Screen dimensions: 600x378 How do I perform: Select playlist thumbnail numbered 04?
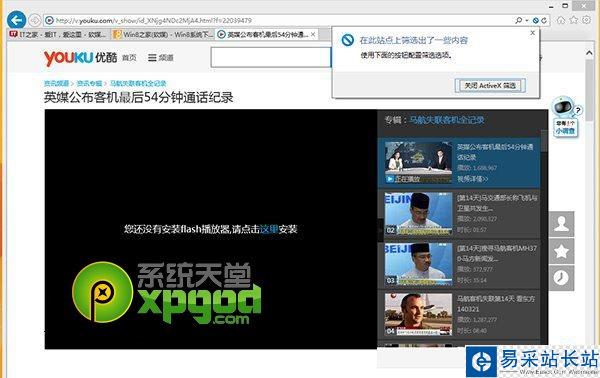tap(418, 314)
